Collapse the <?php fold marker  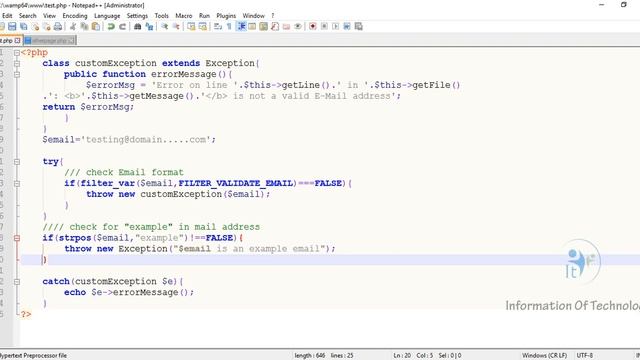coord(17,53)
